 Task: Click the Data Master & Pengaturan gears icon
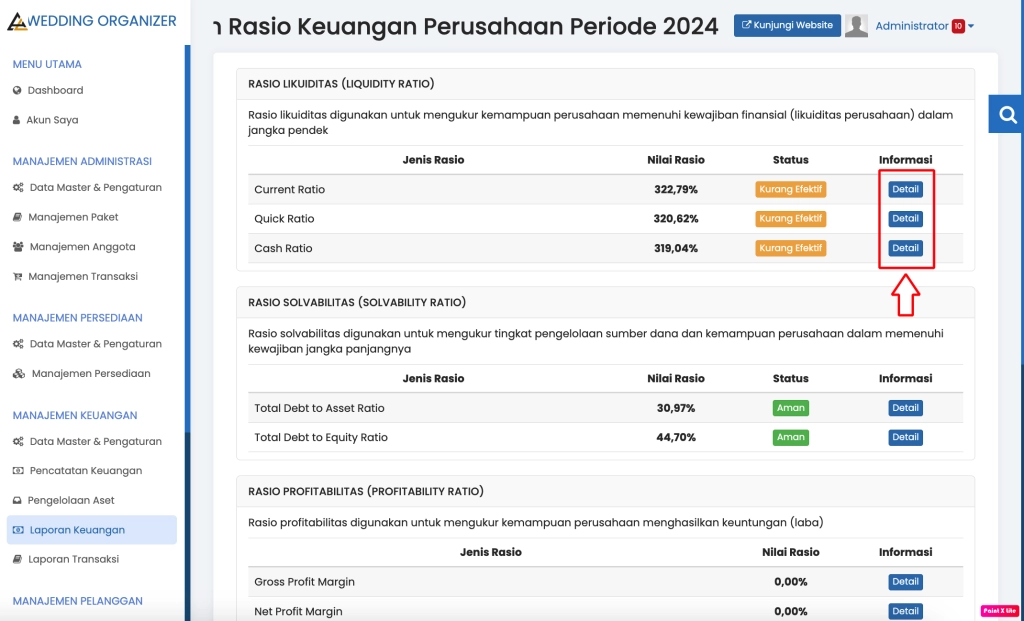(17, 187)
